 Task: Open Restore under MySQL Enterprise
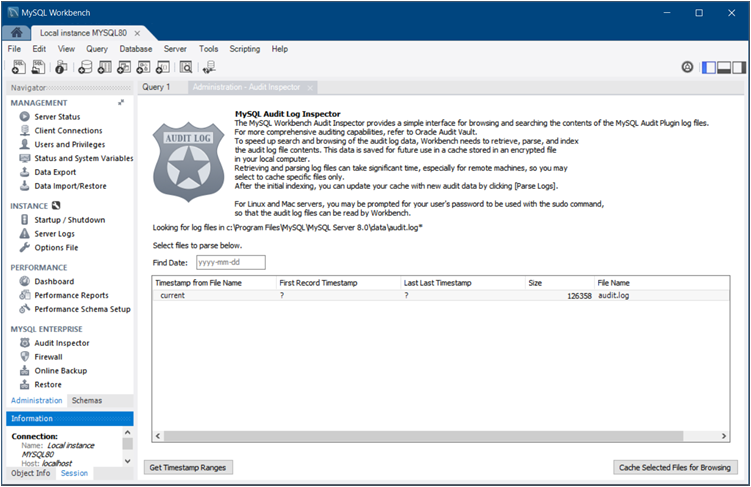pos(48,385)
